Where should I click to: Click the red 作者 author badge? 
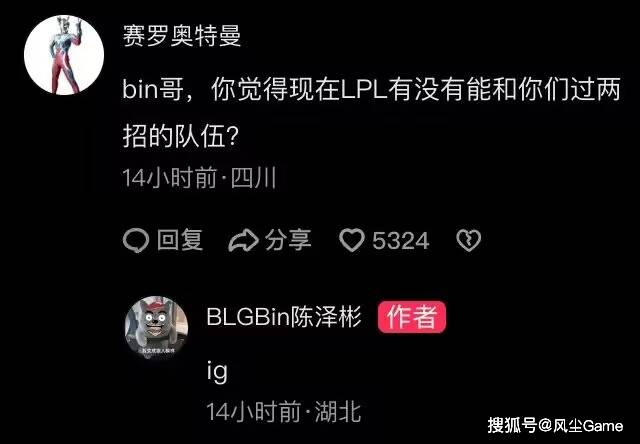412,317
